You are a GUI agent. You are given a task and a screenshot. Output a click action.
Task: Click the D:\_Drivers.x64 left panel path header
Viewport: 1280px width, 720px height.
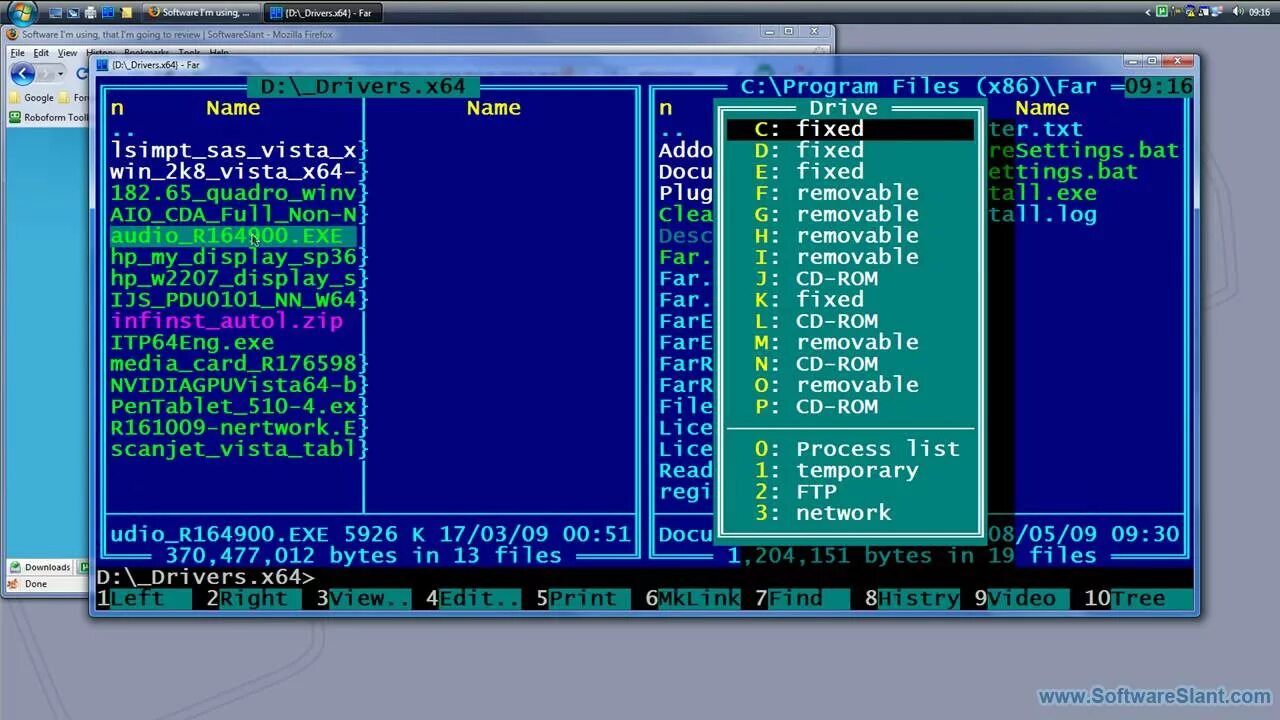tap(363, 87)
